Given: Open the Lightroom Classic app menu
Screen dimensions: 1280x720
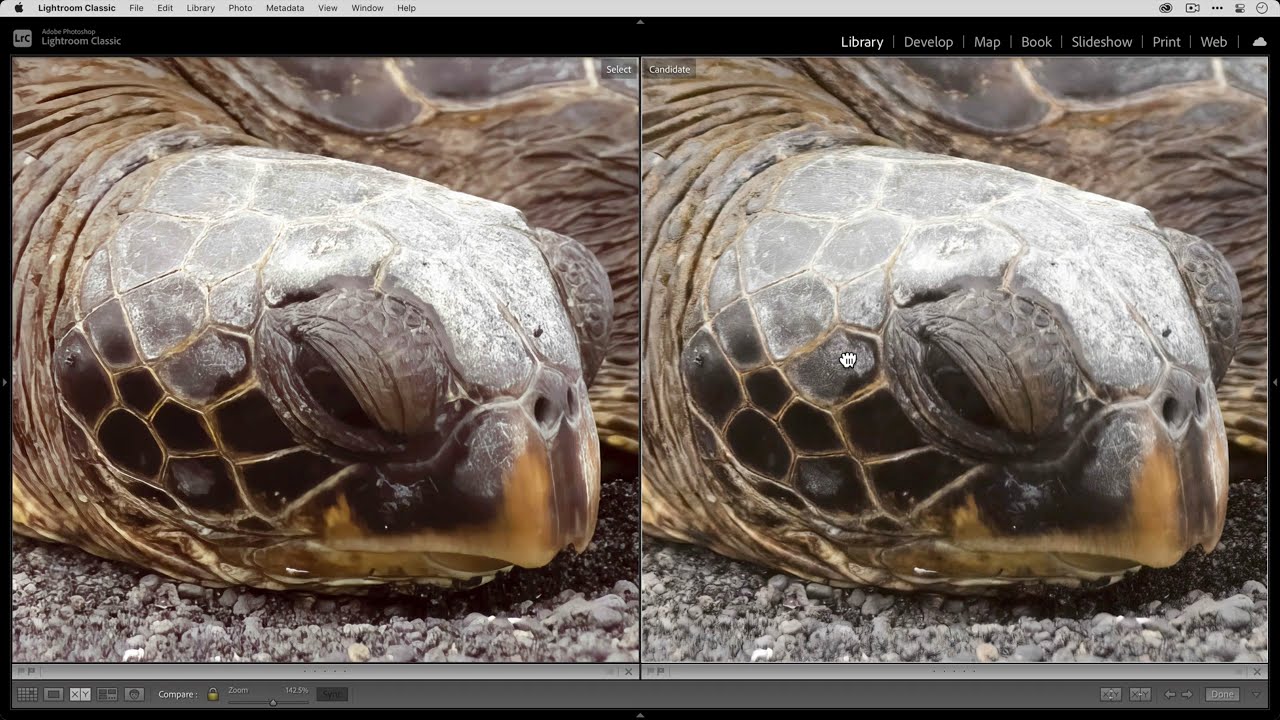Looking at the screenshot, I should click(x=77, y=8).
